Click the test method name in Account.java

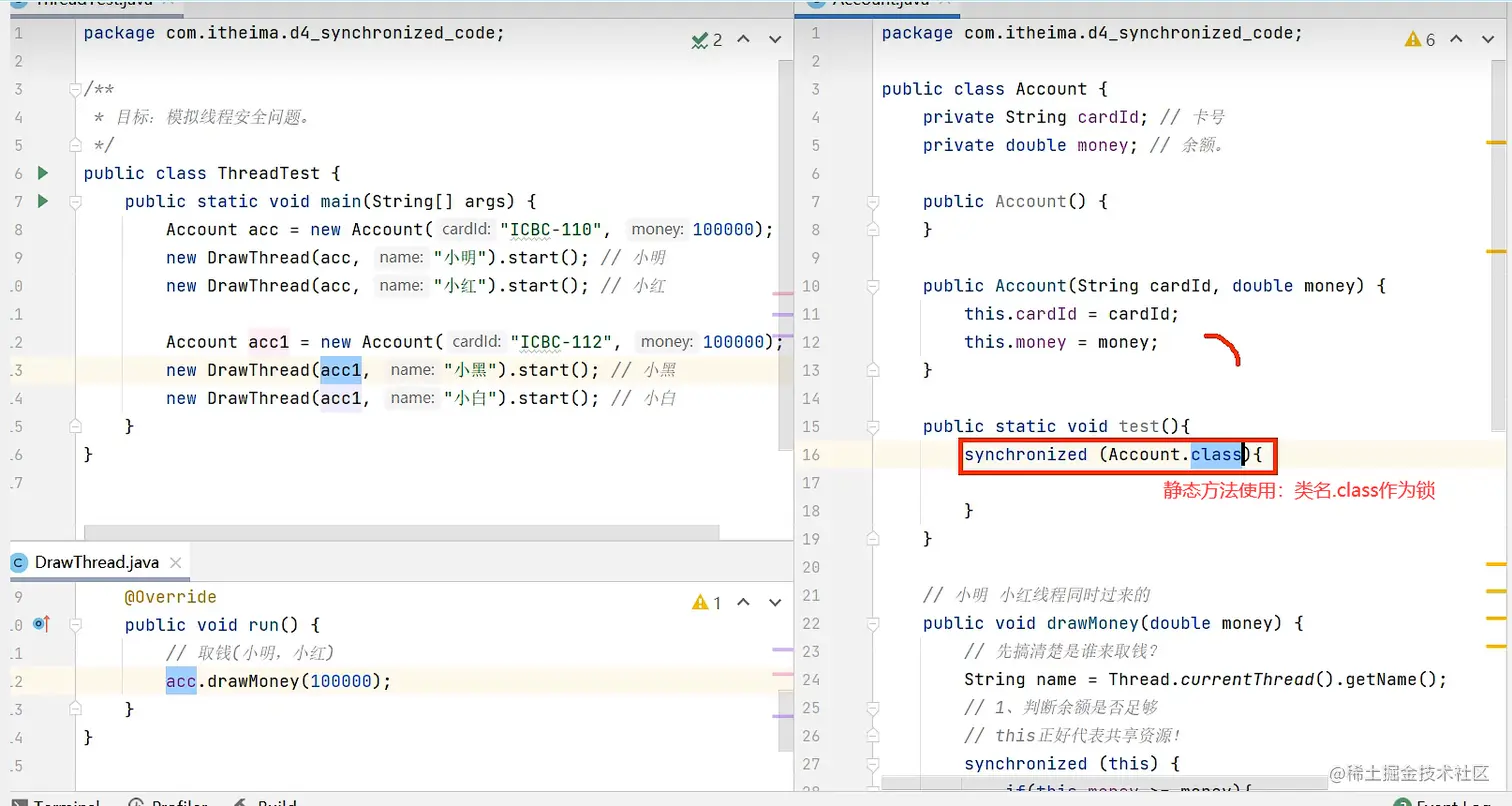coord(1139,426)
